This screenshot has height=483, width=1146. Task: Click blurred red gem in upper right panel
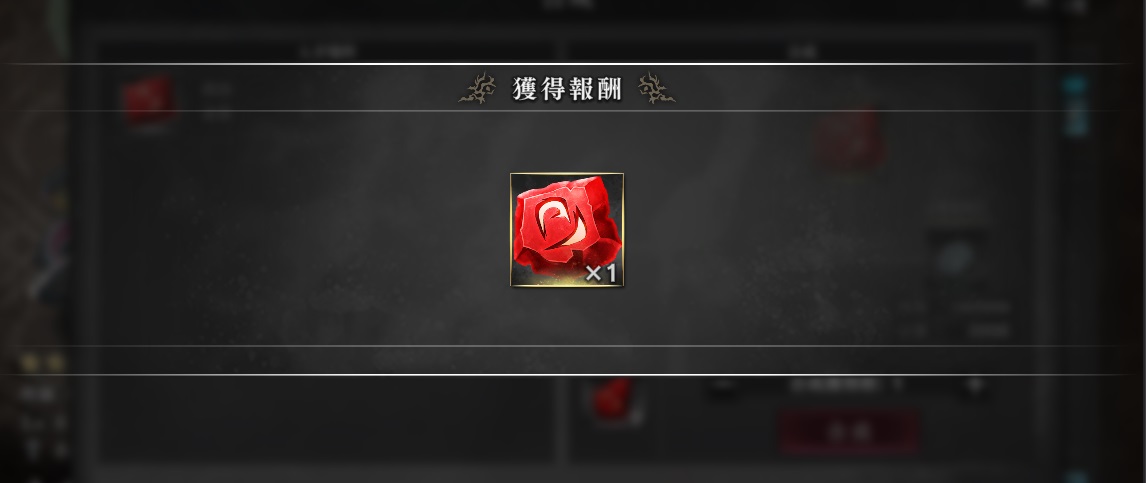849,139
